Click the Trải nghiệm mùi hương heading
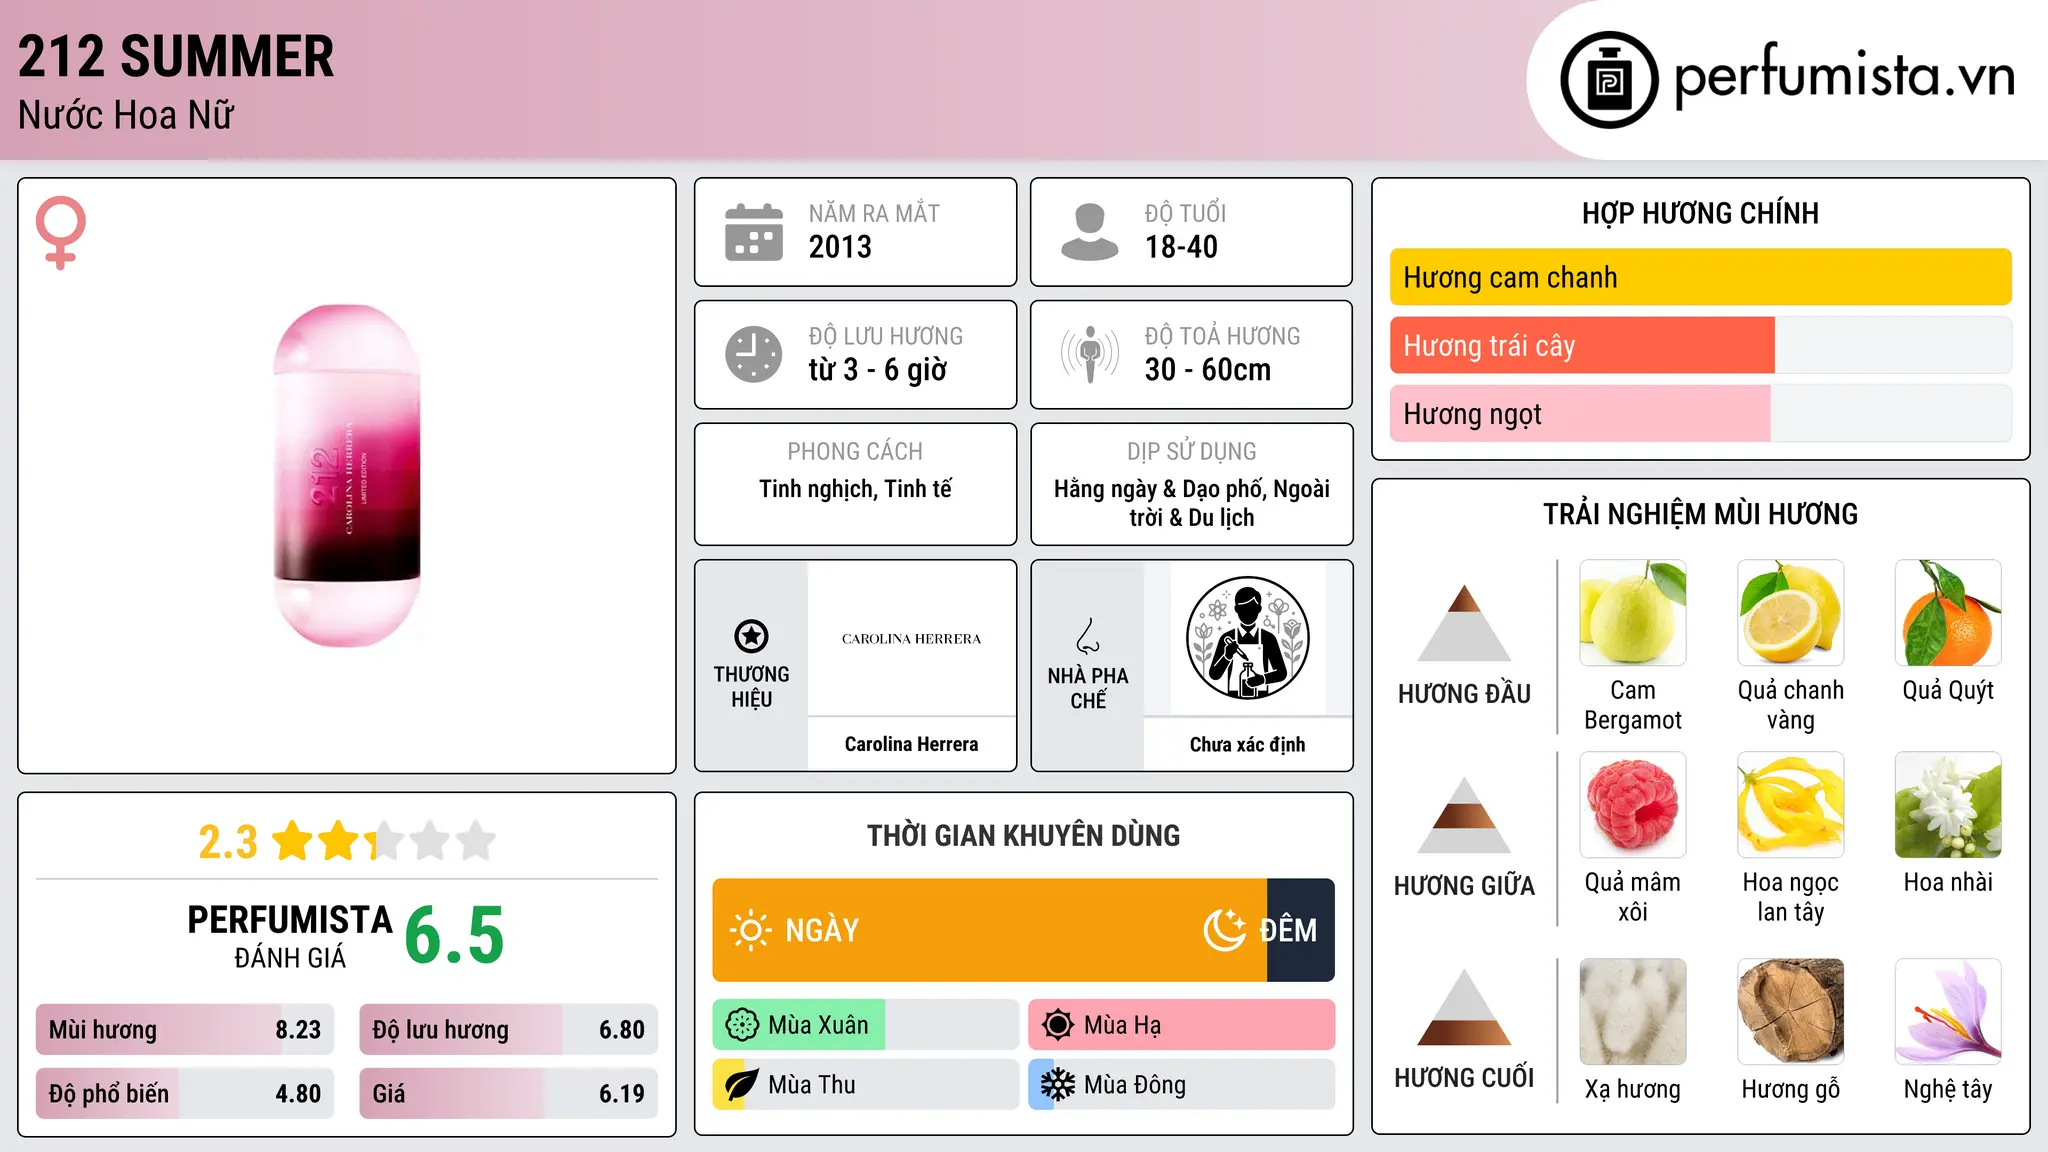This screenshot has width=2048, height=1152. point(1700,514)
